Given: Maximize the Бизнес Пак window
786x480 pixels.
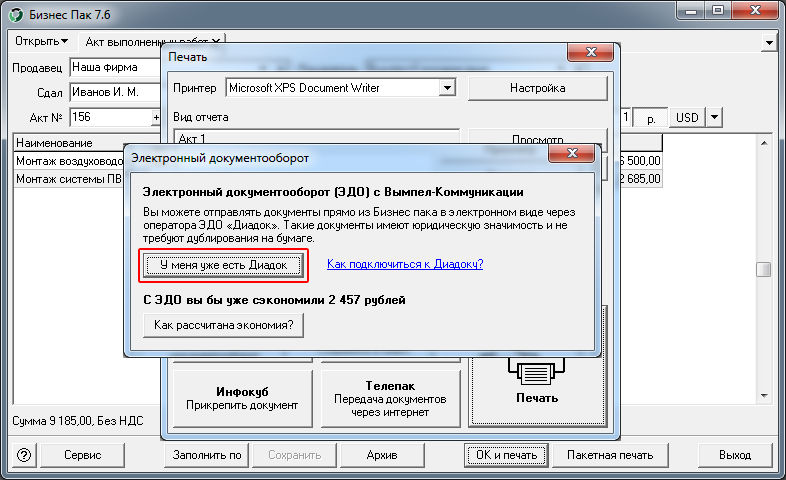Looking at the screenshot, I should pyautogui.click(x=718, y=11).
